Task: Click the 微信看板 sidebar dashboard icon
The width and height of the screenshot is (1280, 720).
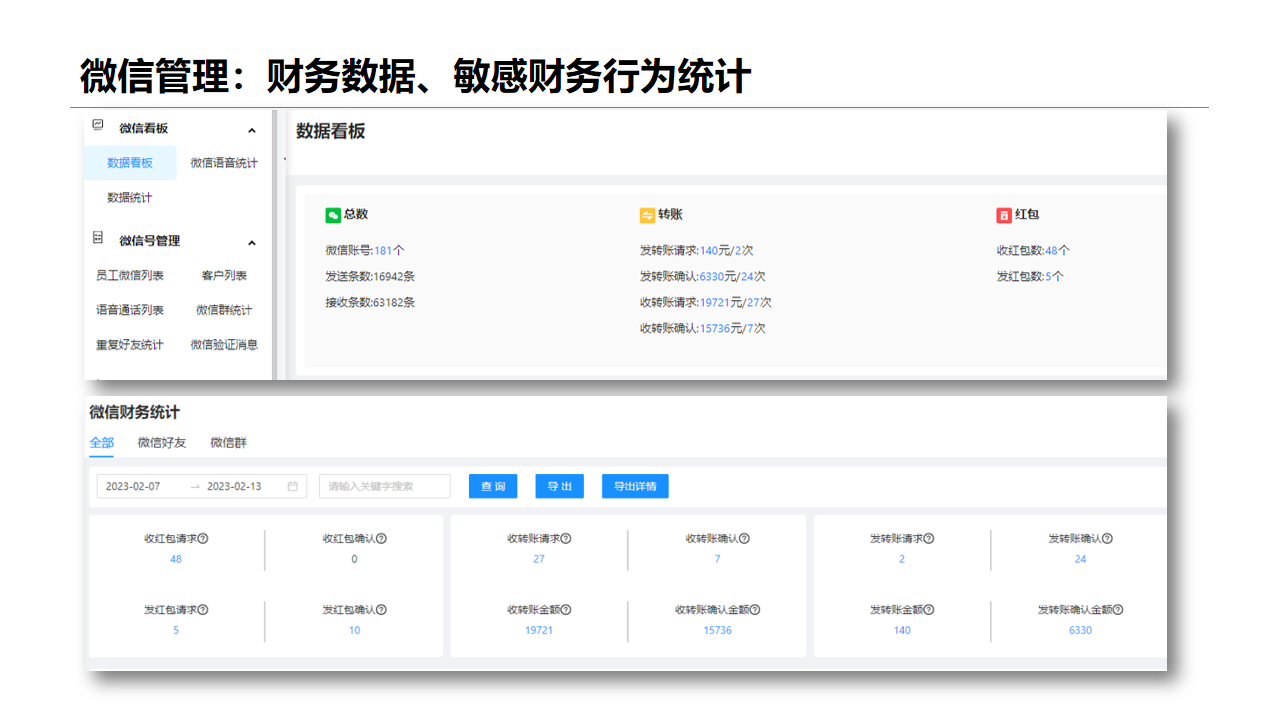Action: pyautogui.click(x=98, y=126)
